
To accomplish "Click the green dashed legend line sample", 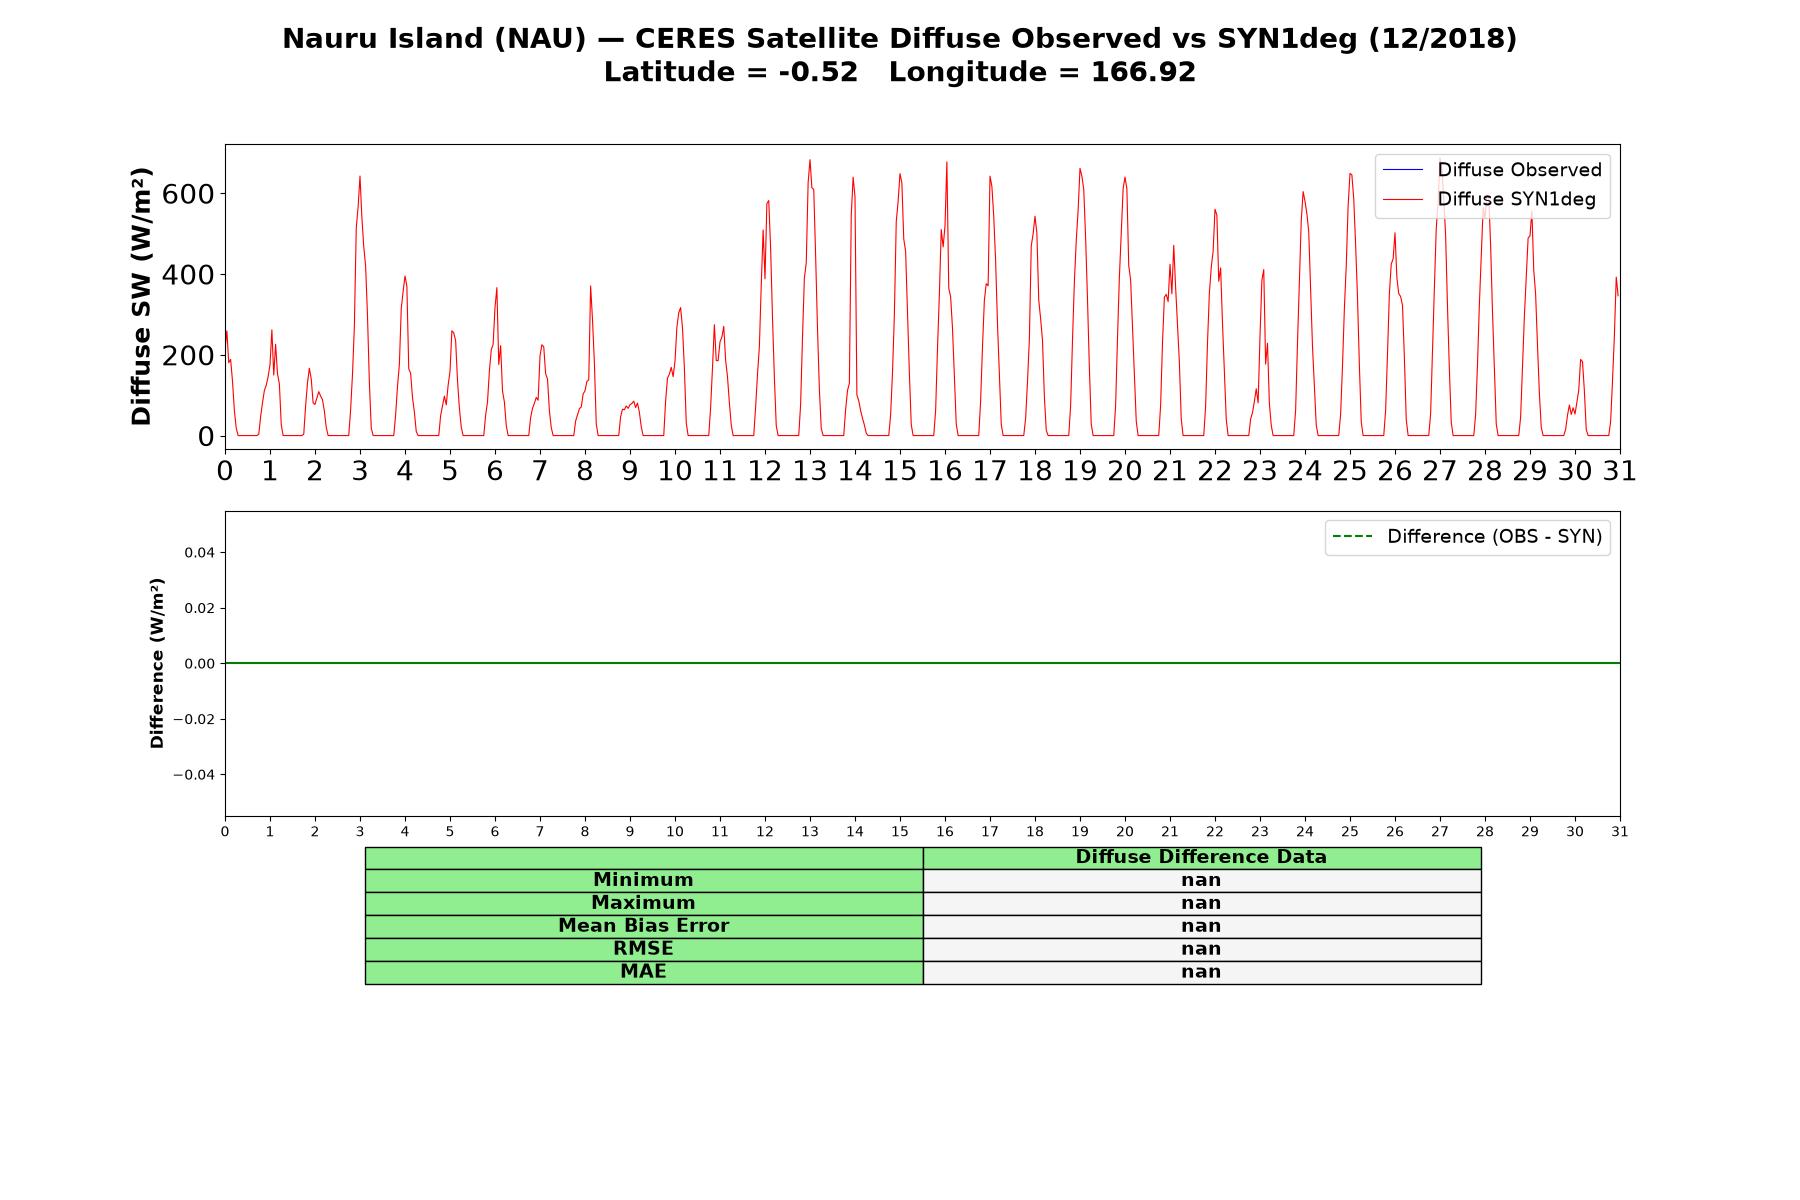I will pyautogui.click(x=1352, y=537).
